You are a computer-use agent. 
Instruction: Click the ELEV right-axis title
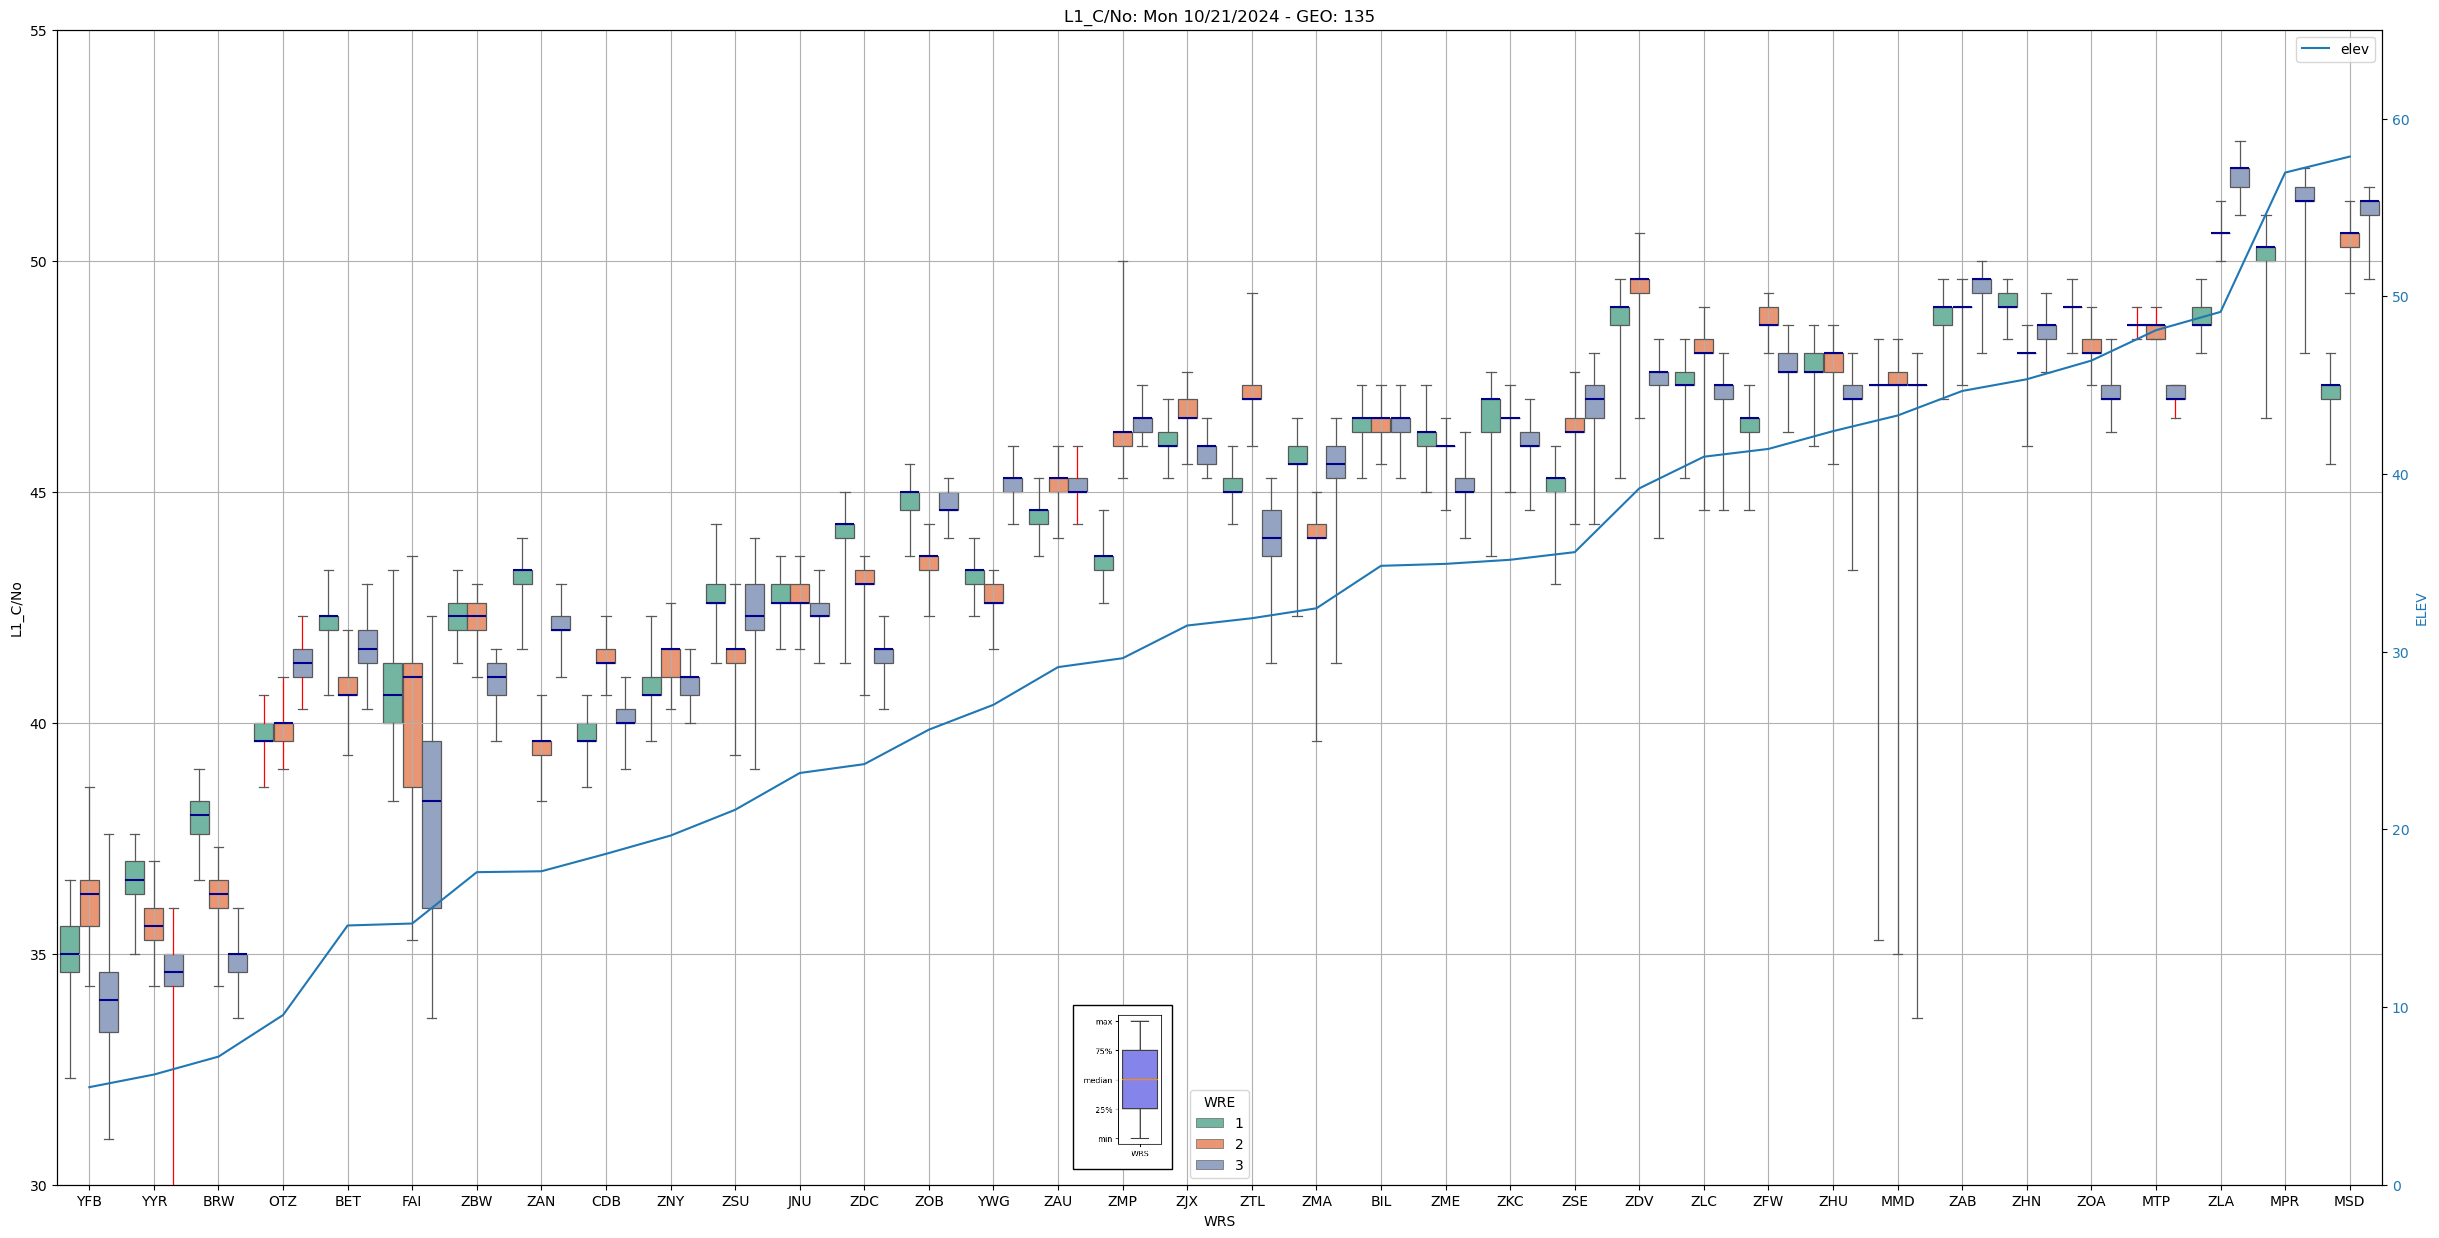pyautogui.click(x=2421, y=609)
